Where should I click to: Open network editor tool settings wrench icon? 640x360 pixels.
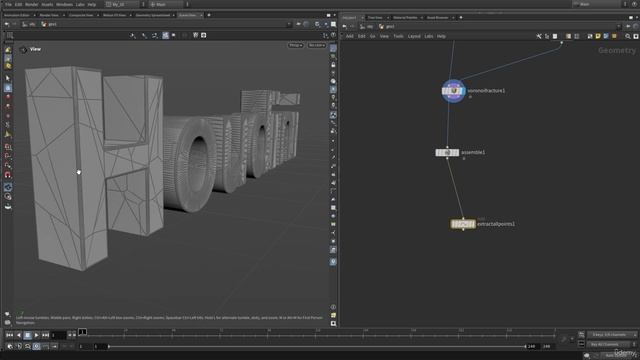tap(539, 36)
